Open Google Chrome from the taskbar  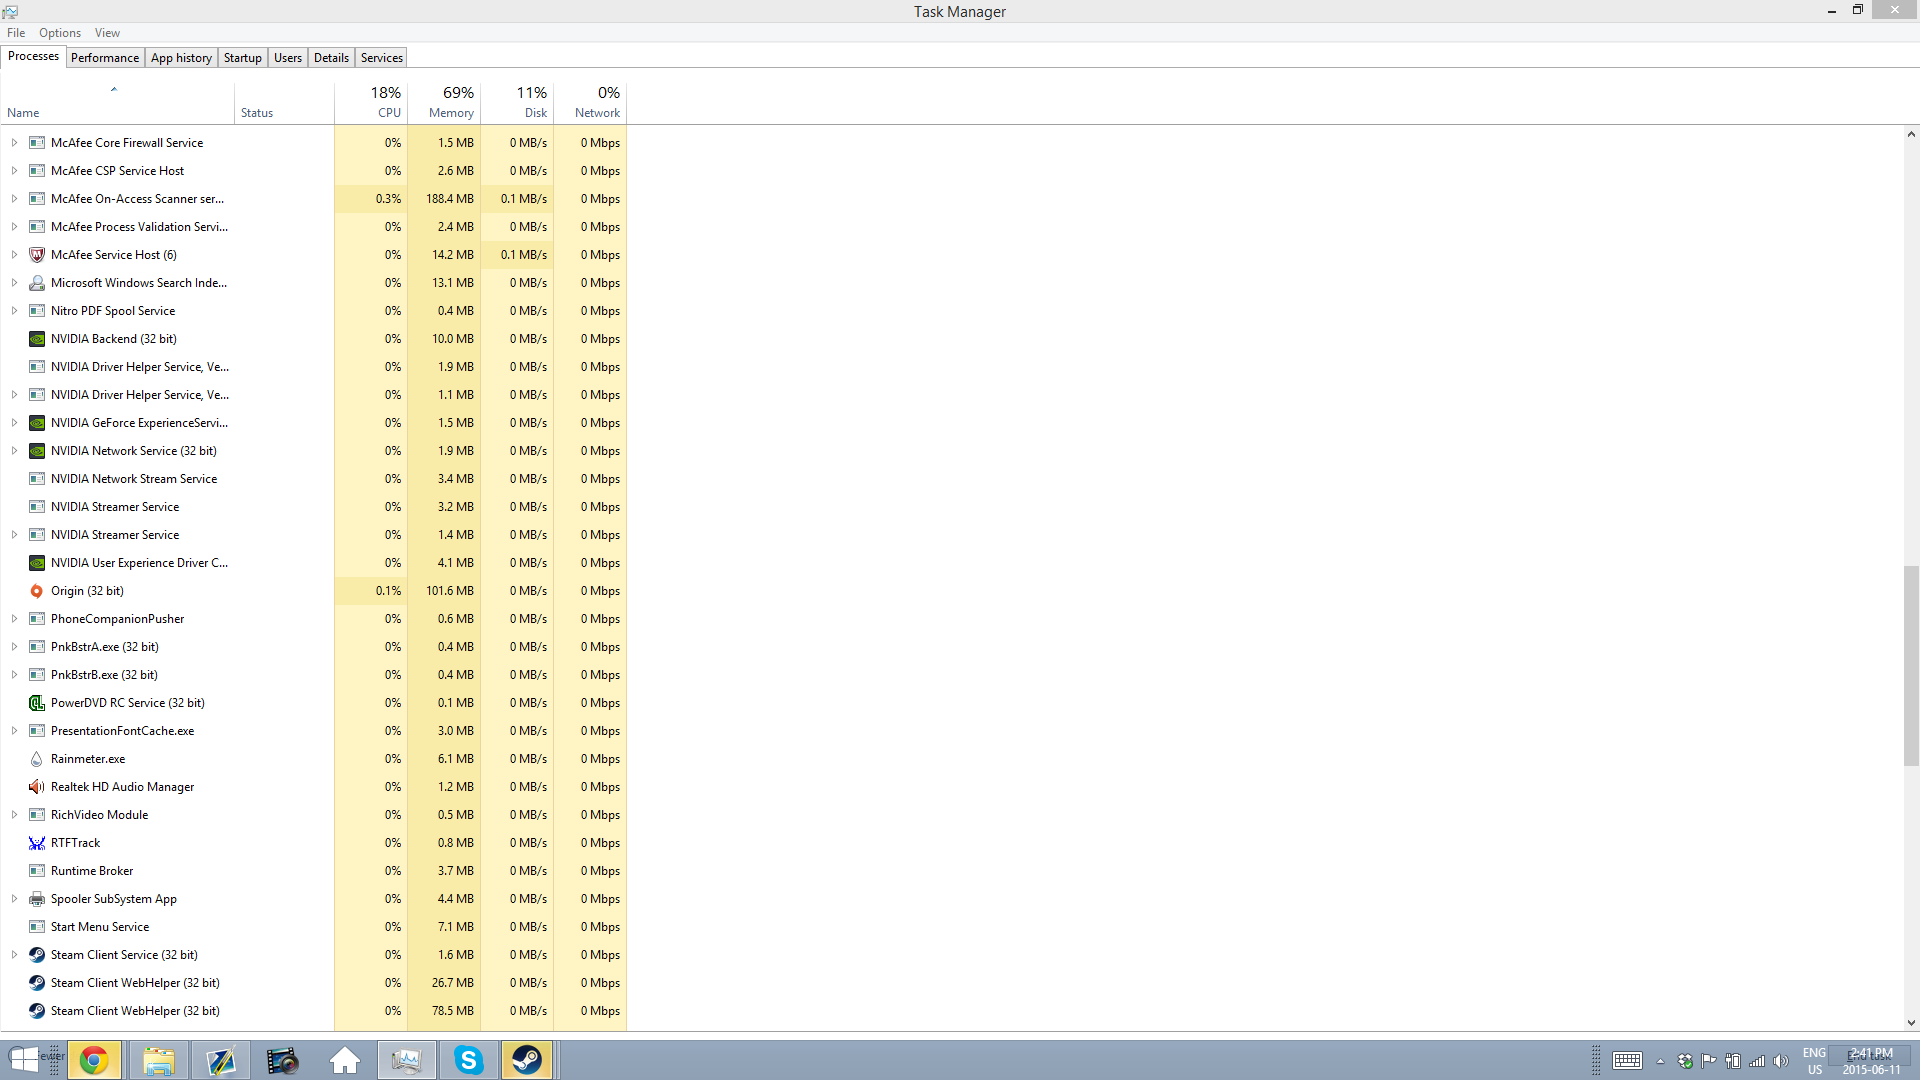tap(94, 1060)
